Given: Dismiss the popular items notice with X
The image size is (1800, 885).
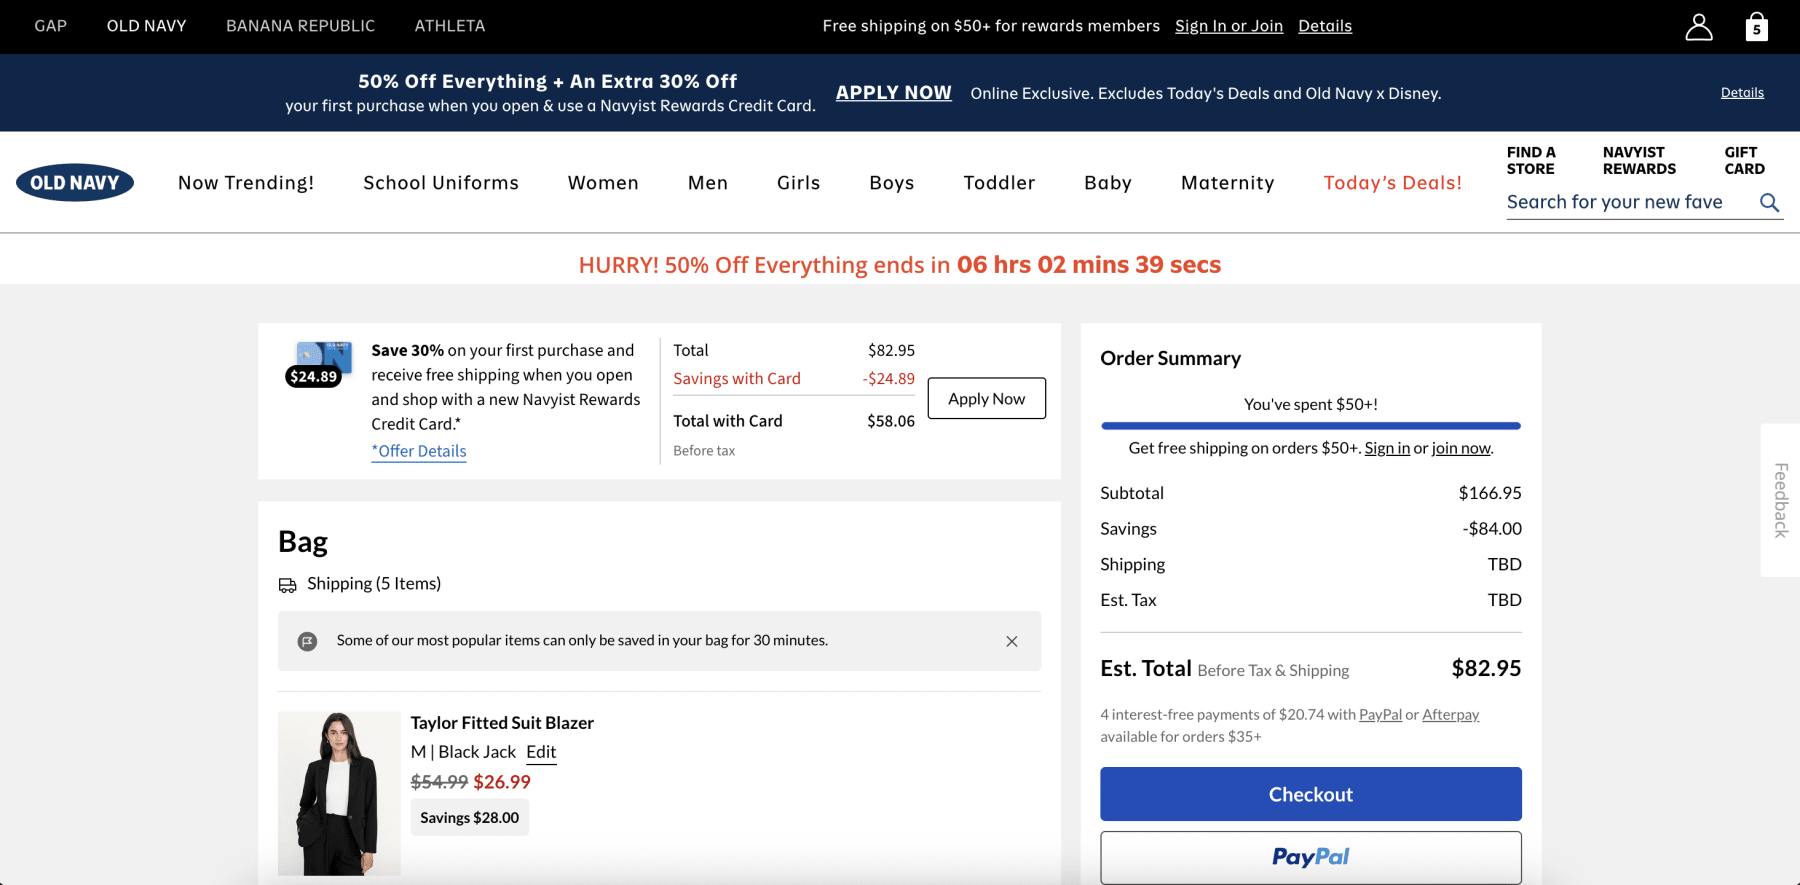Looking at the screenshot, I should pyautogui.click(x=1012, y=641).
